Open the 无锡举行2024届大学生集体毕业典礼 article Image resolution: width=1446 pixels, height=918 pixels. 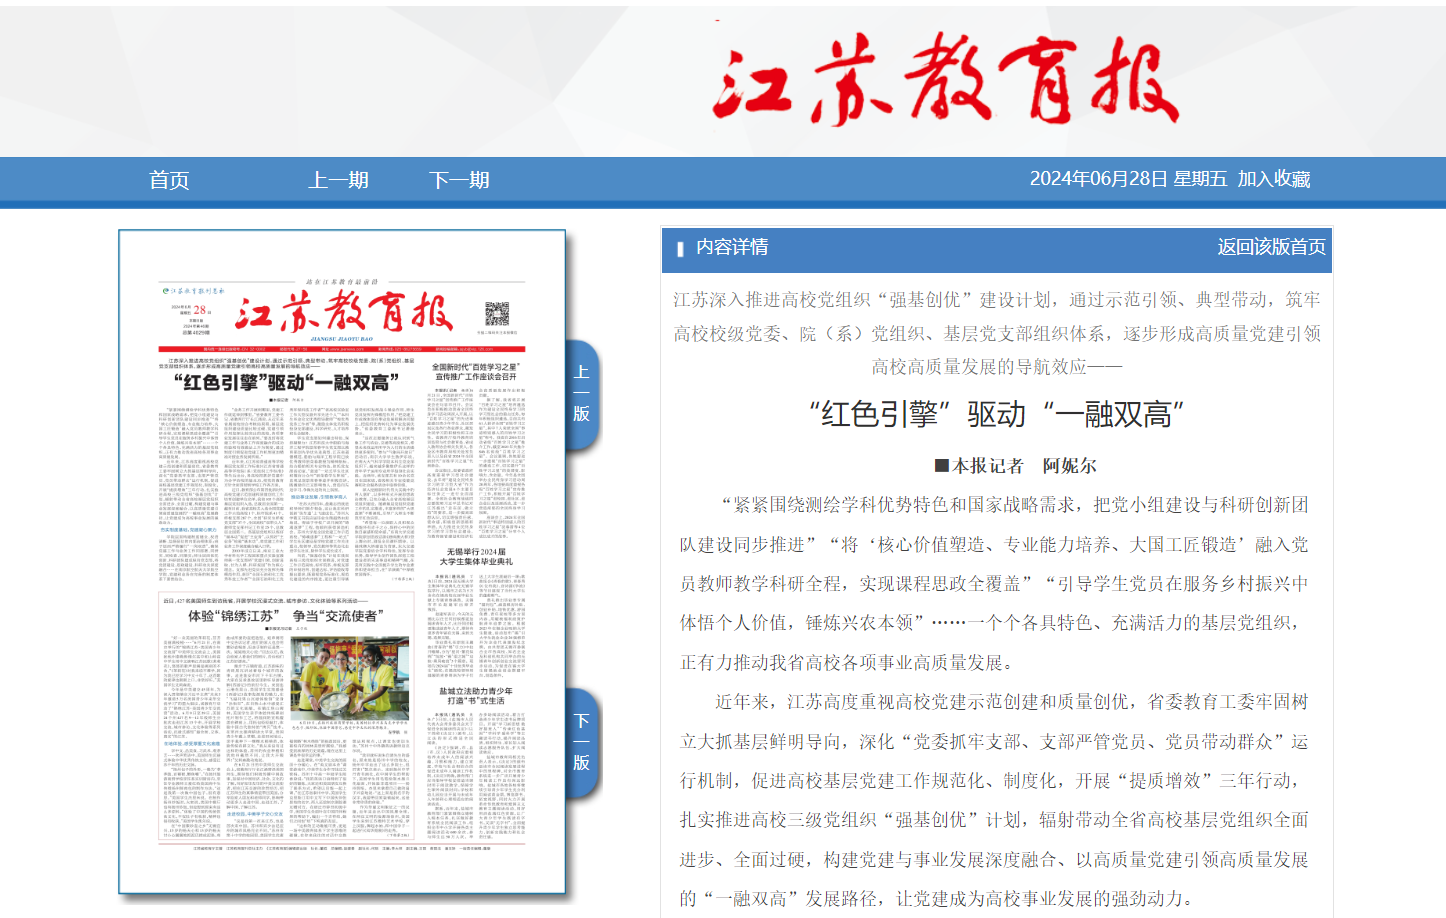[x=476, y=556]
